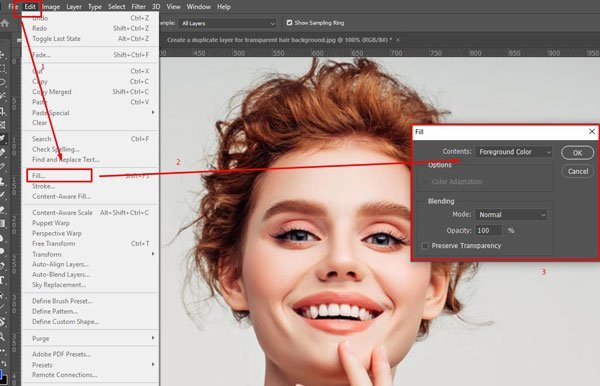Select the Rectangular Marquee tool
The height and width of the screenshot is (386, 600).
point(3,69)
